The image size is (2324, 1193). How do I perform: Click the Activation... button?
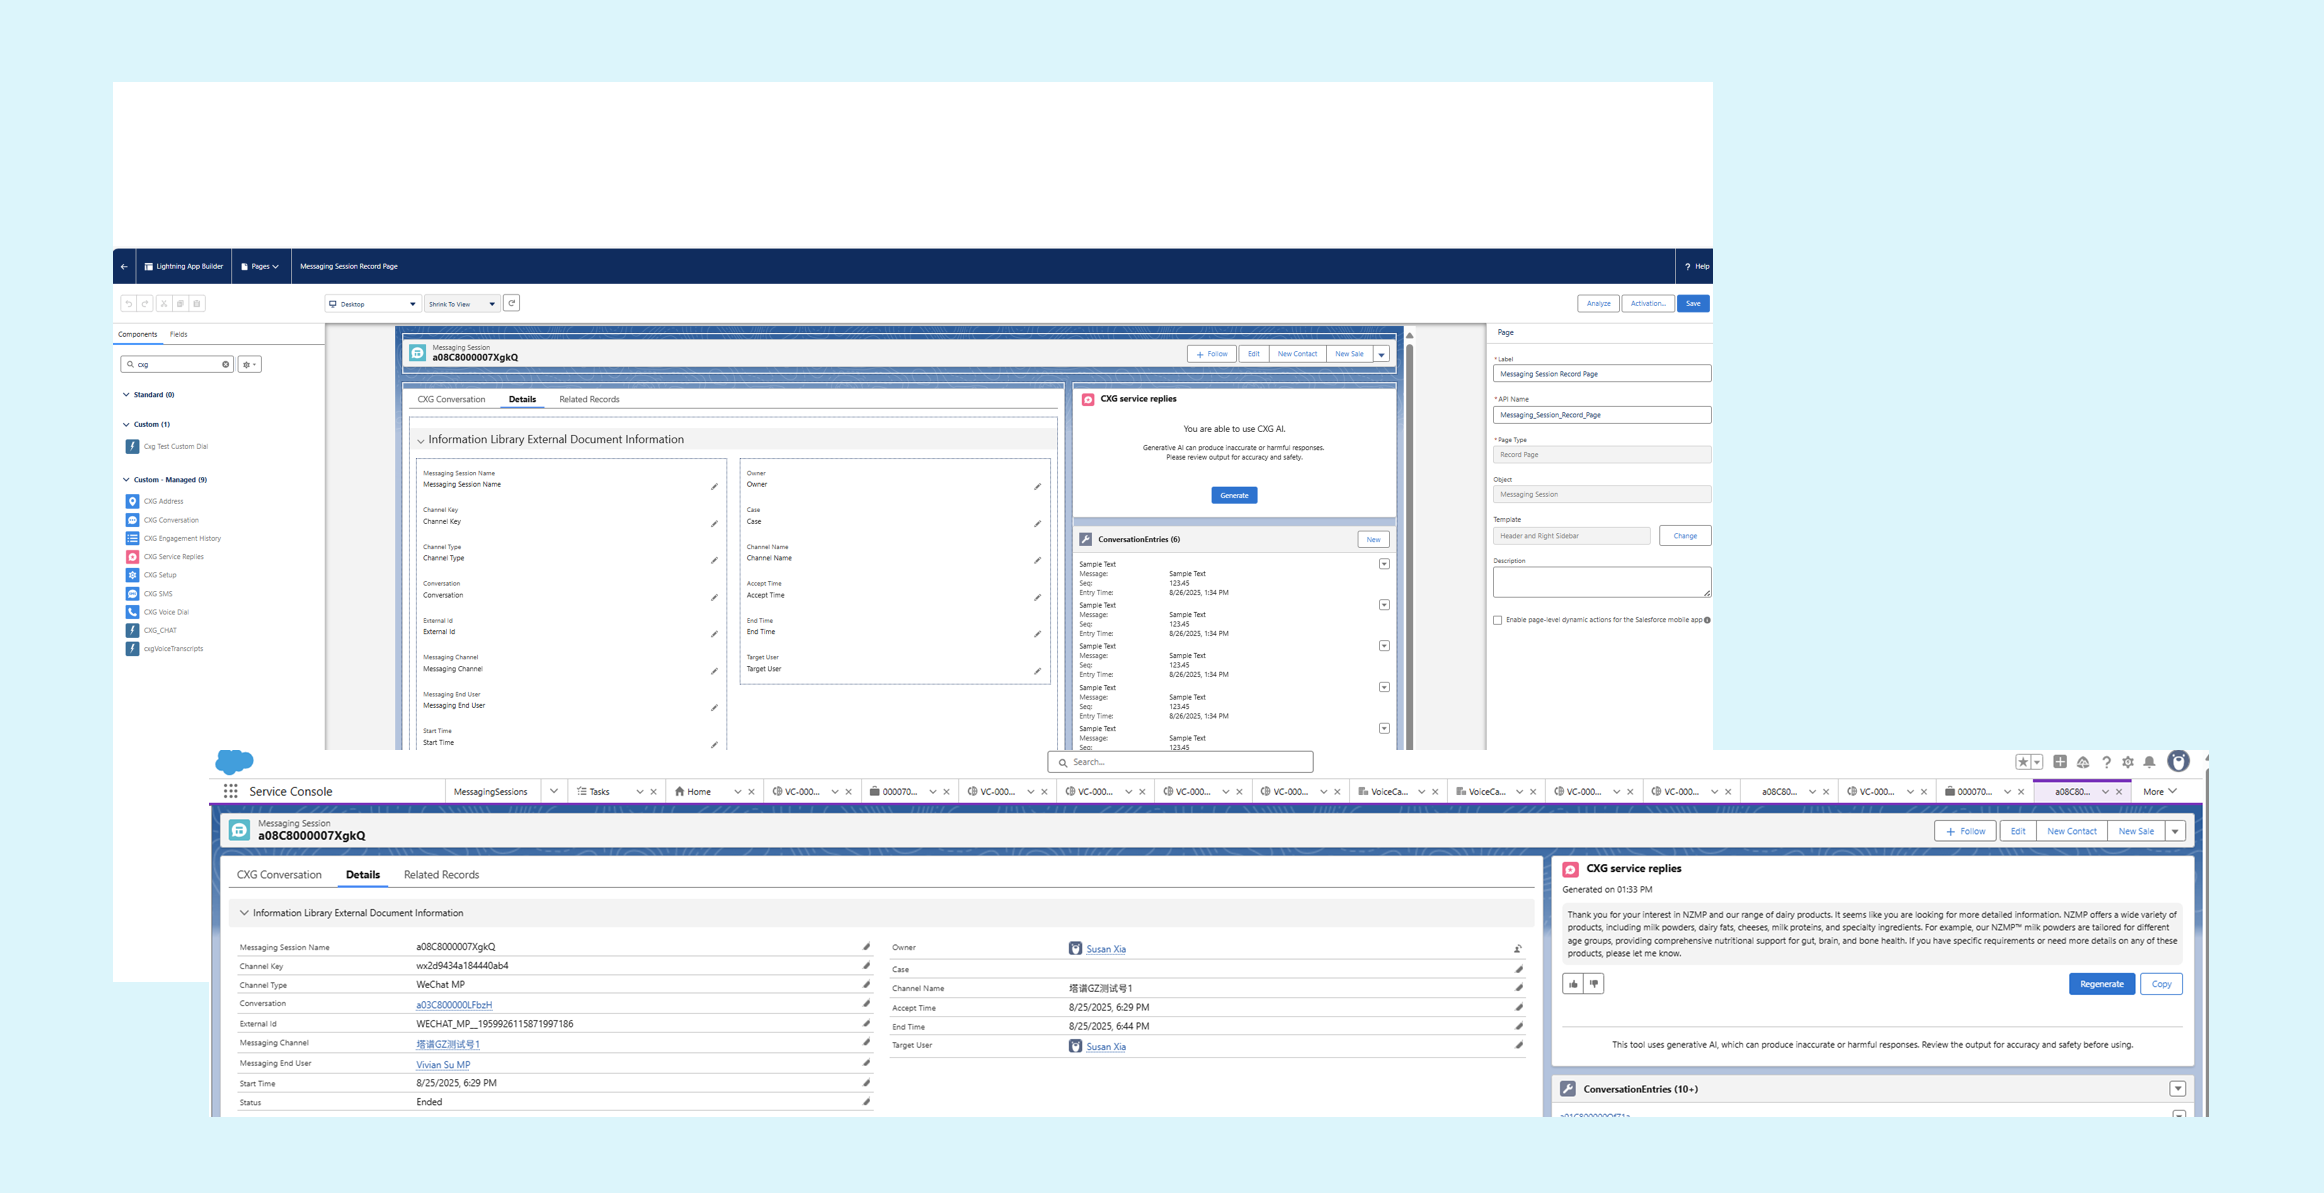1648,304
